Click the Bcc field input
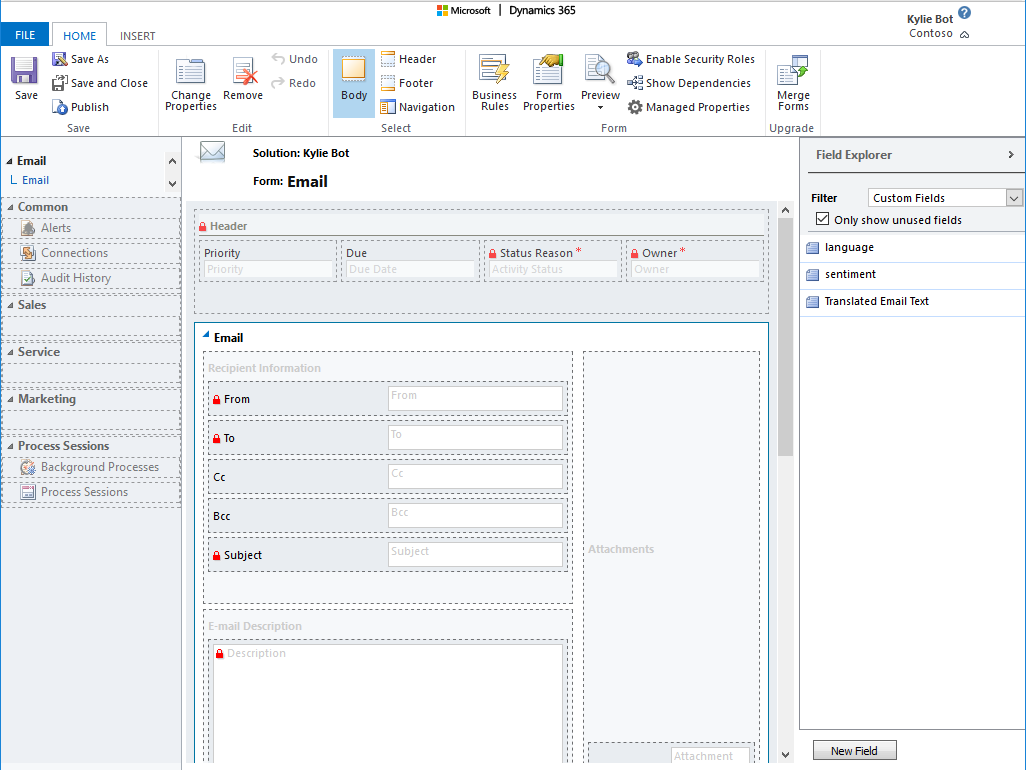The width and height of the screenshot is (1026, 770). tap(475, 516)
